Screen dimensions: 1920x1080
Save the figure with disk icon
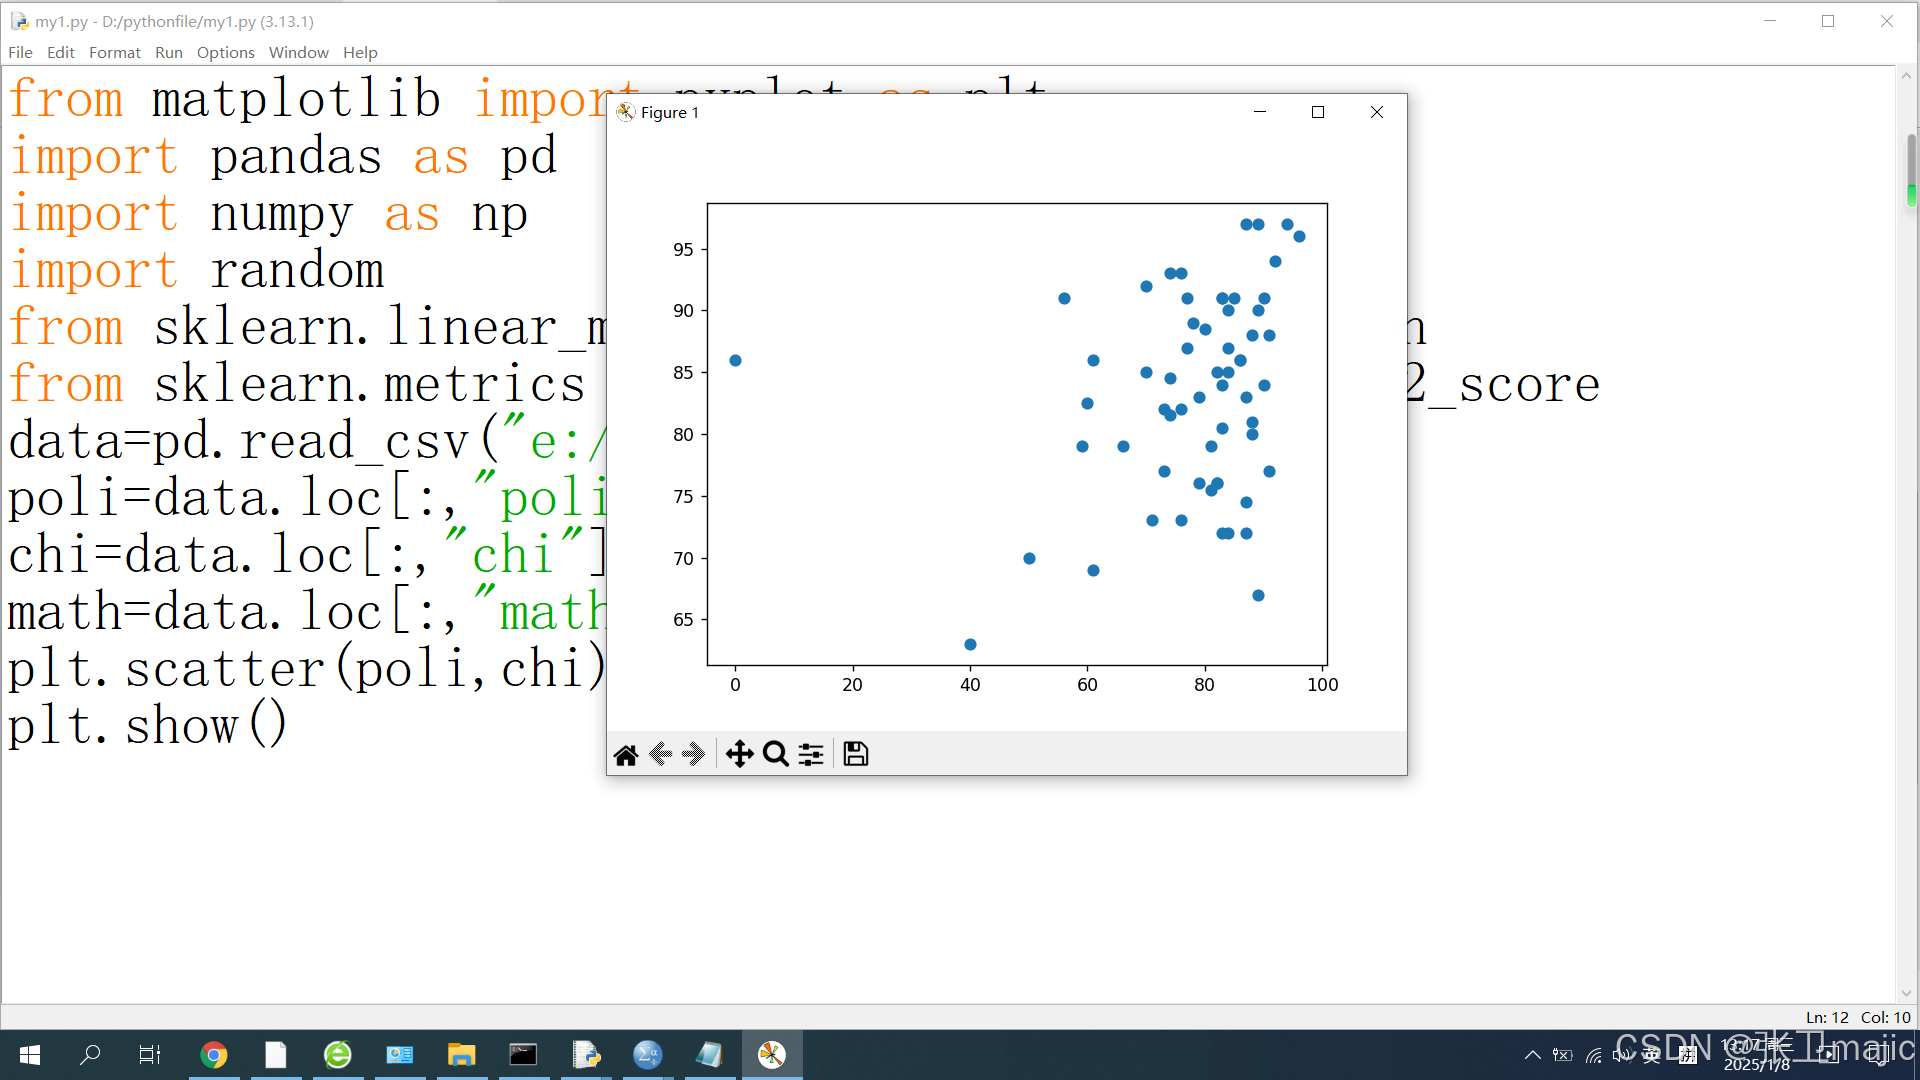856,754
